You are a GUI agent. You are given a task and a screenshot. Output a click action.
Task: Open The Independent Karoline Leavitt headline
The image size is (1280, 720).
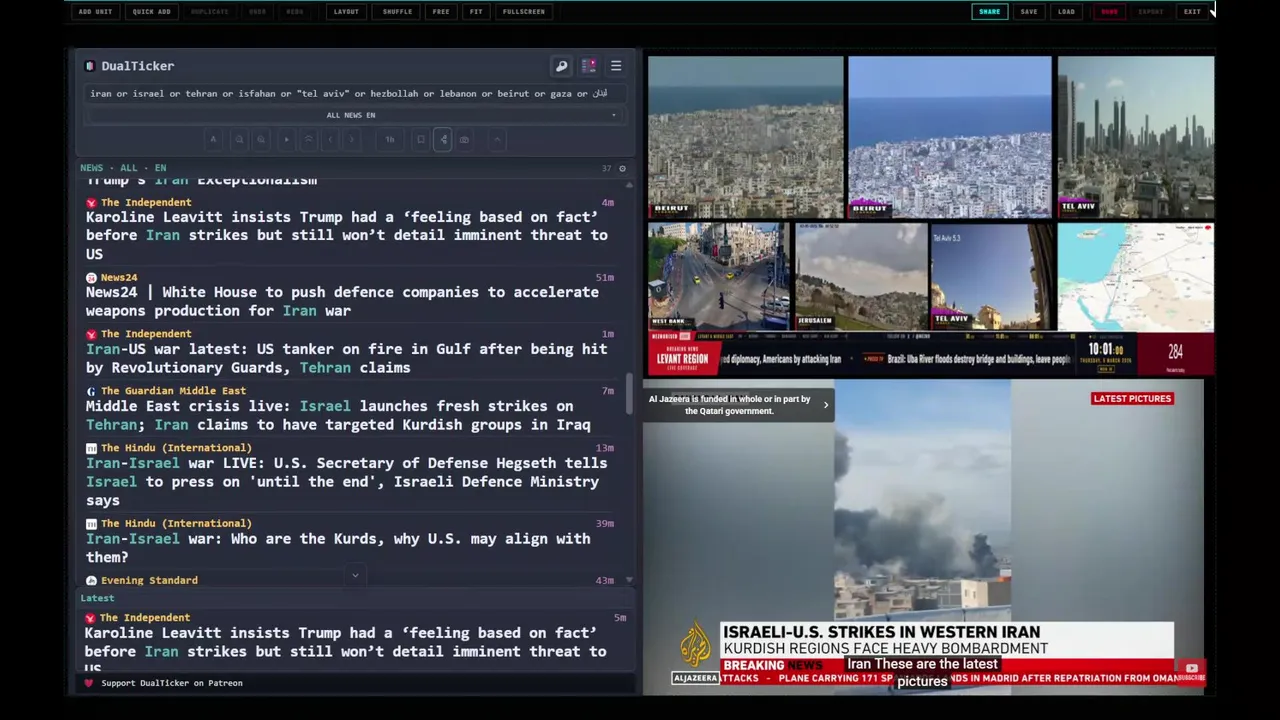(347, 235)
